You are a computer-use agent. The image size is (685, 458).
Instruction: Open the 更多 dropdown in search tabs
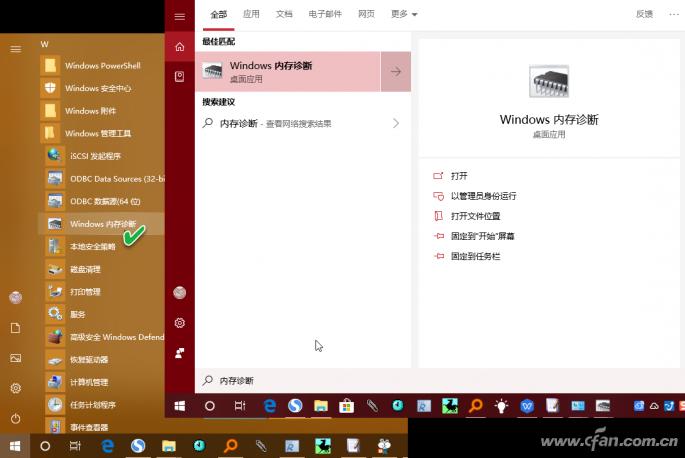tap(404, 14)
